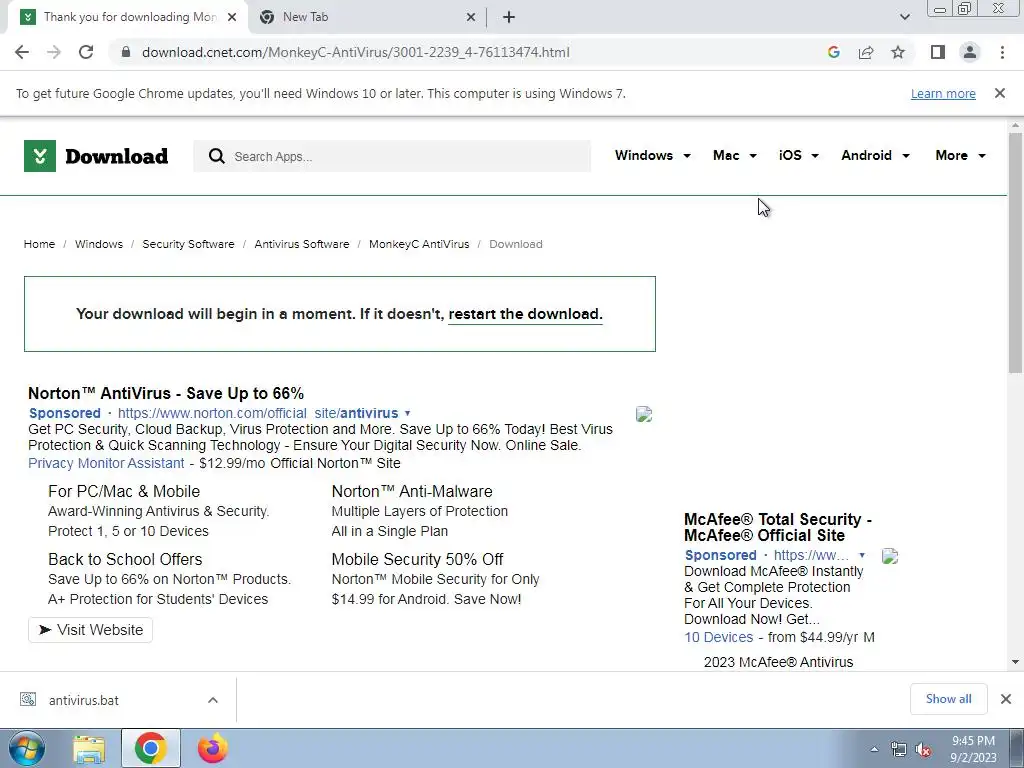
Task: Open the 10 Devices McAfee link
Action: (x=718, y=637)
